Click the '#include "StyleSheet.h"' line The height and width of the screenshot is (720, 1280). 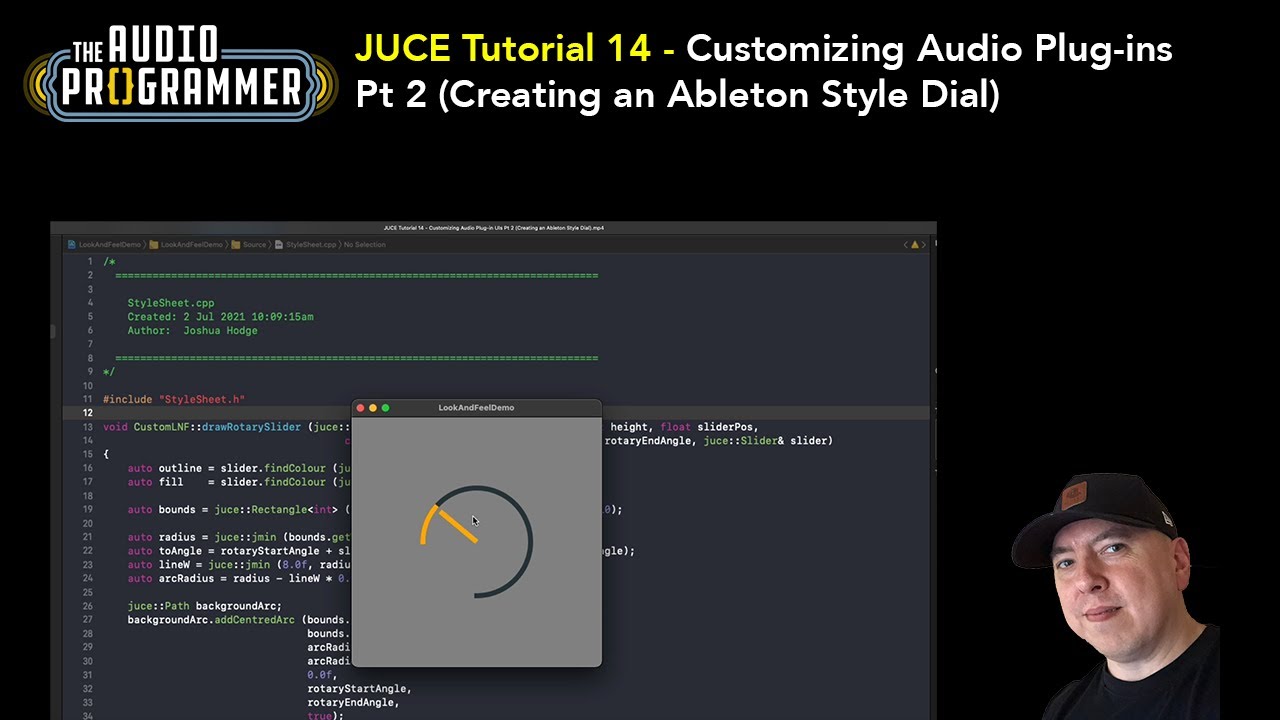pyautogui.click(x=174, y=399)
